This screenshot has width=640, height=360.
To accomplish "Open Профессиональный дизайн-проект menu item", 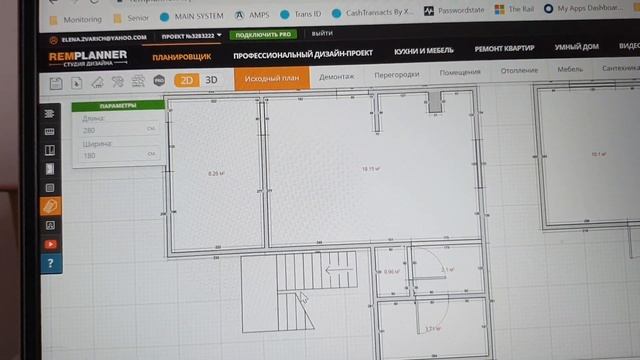I will [x=303, y=53].
